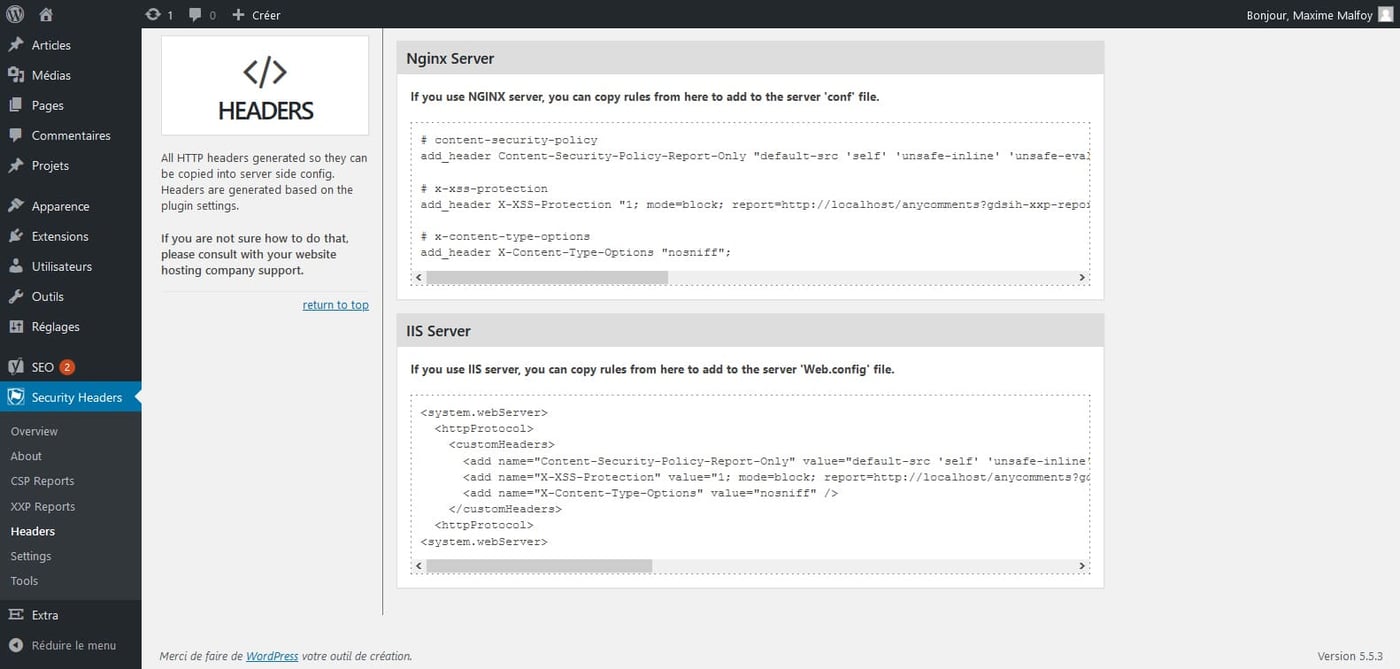The image size is (1400, 669).
Task: Switch to the CSP Reports section
Action: tap(42, 480)
